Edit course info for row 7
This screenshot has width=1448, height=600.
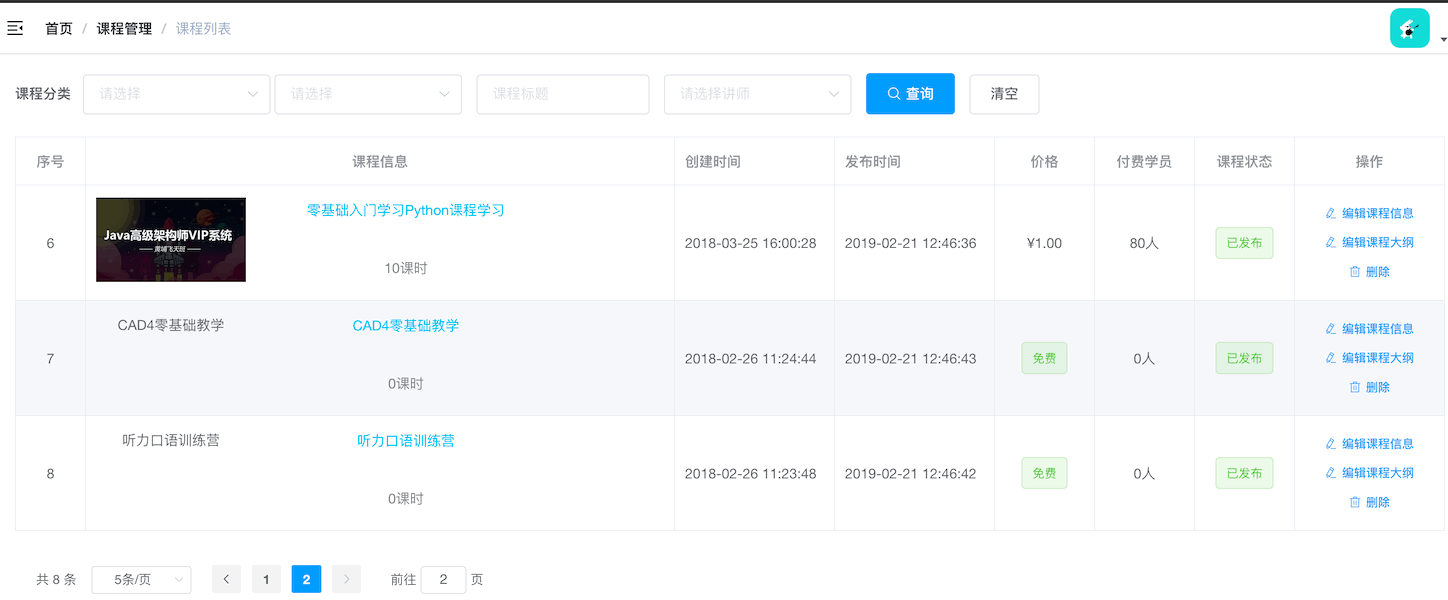coord(1369,328)
